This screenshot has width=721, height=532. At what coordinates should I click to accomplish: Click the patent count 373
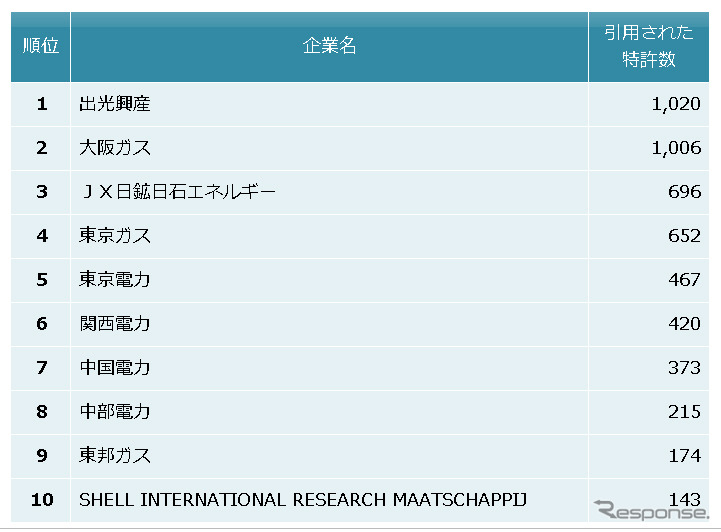tap(684, 368)
